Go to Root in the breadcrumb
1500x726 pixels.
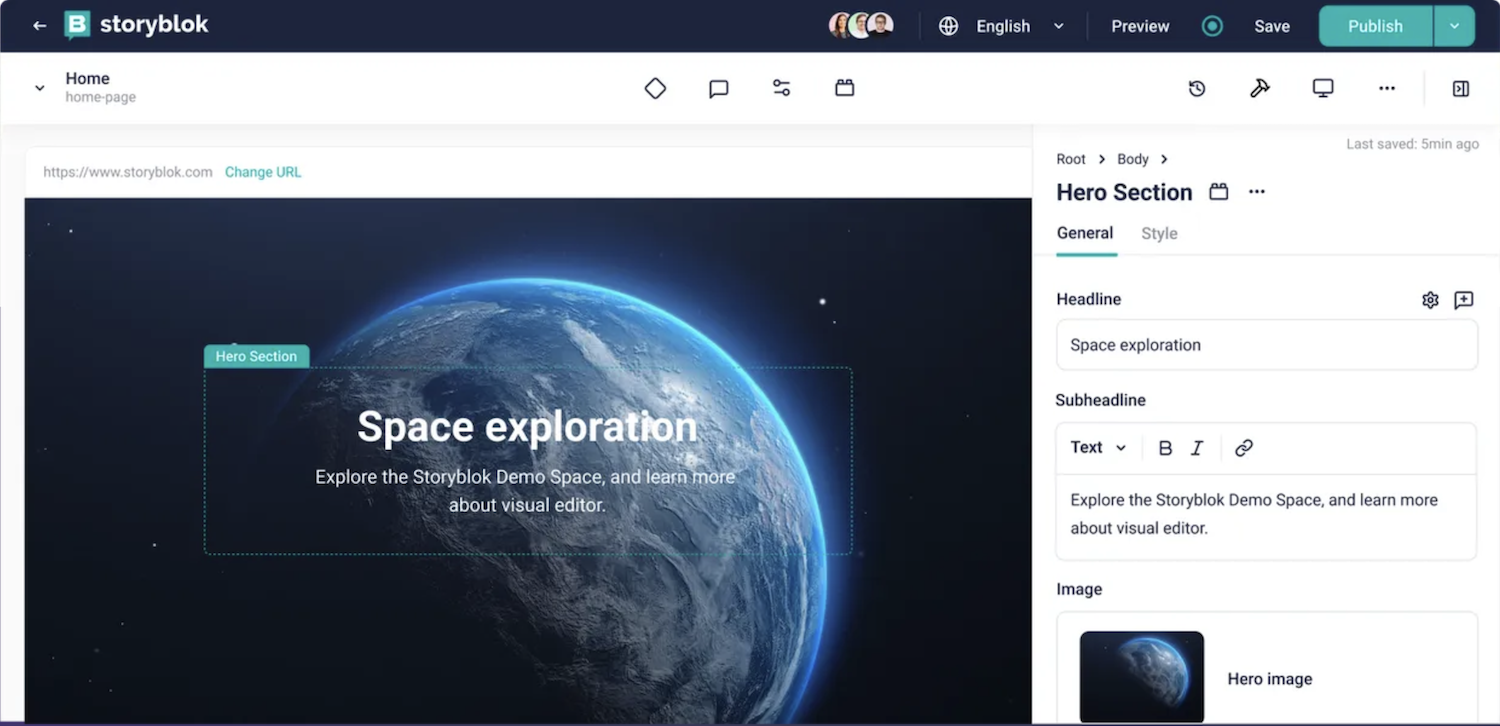pos(1071,159)
